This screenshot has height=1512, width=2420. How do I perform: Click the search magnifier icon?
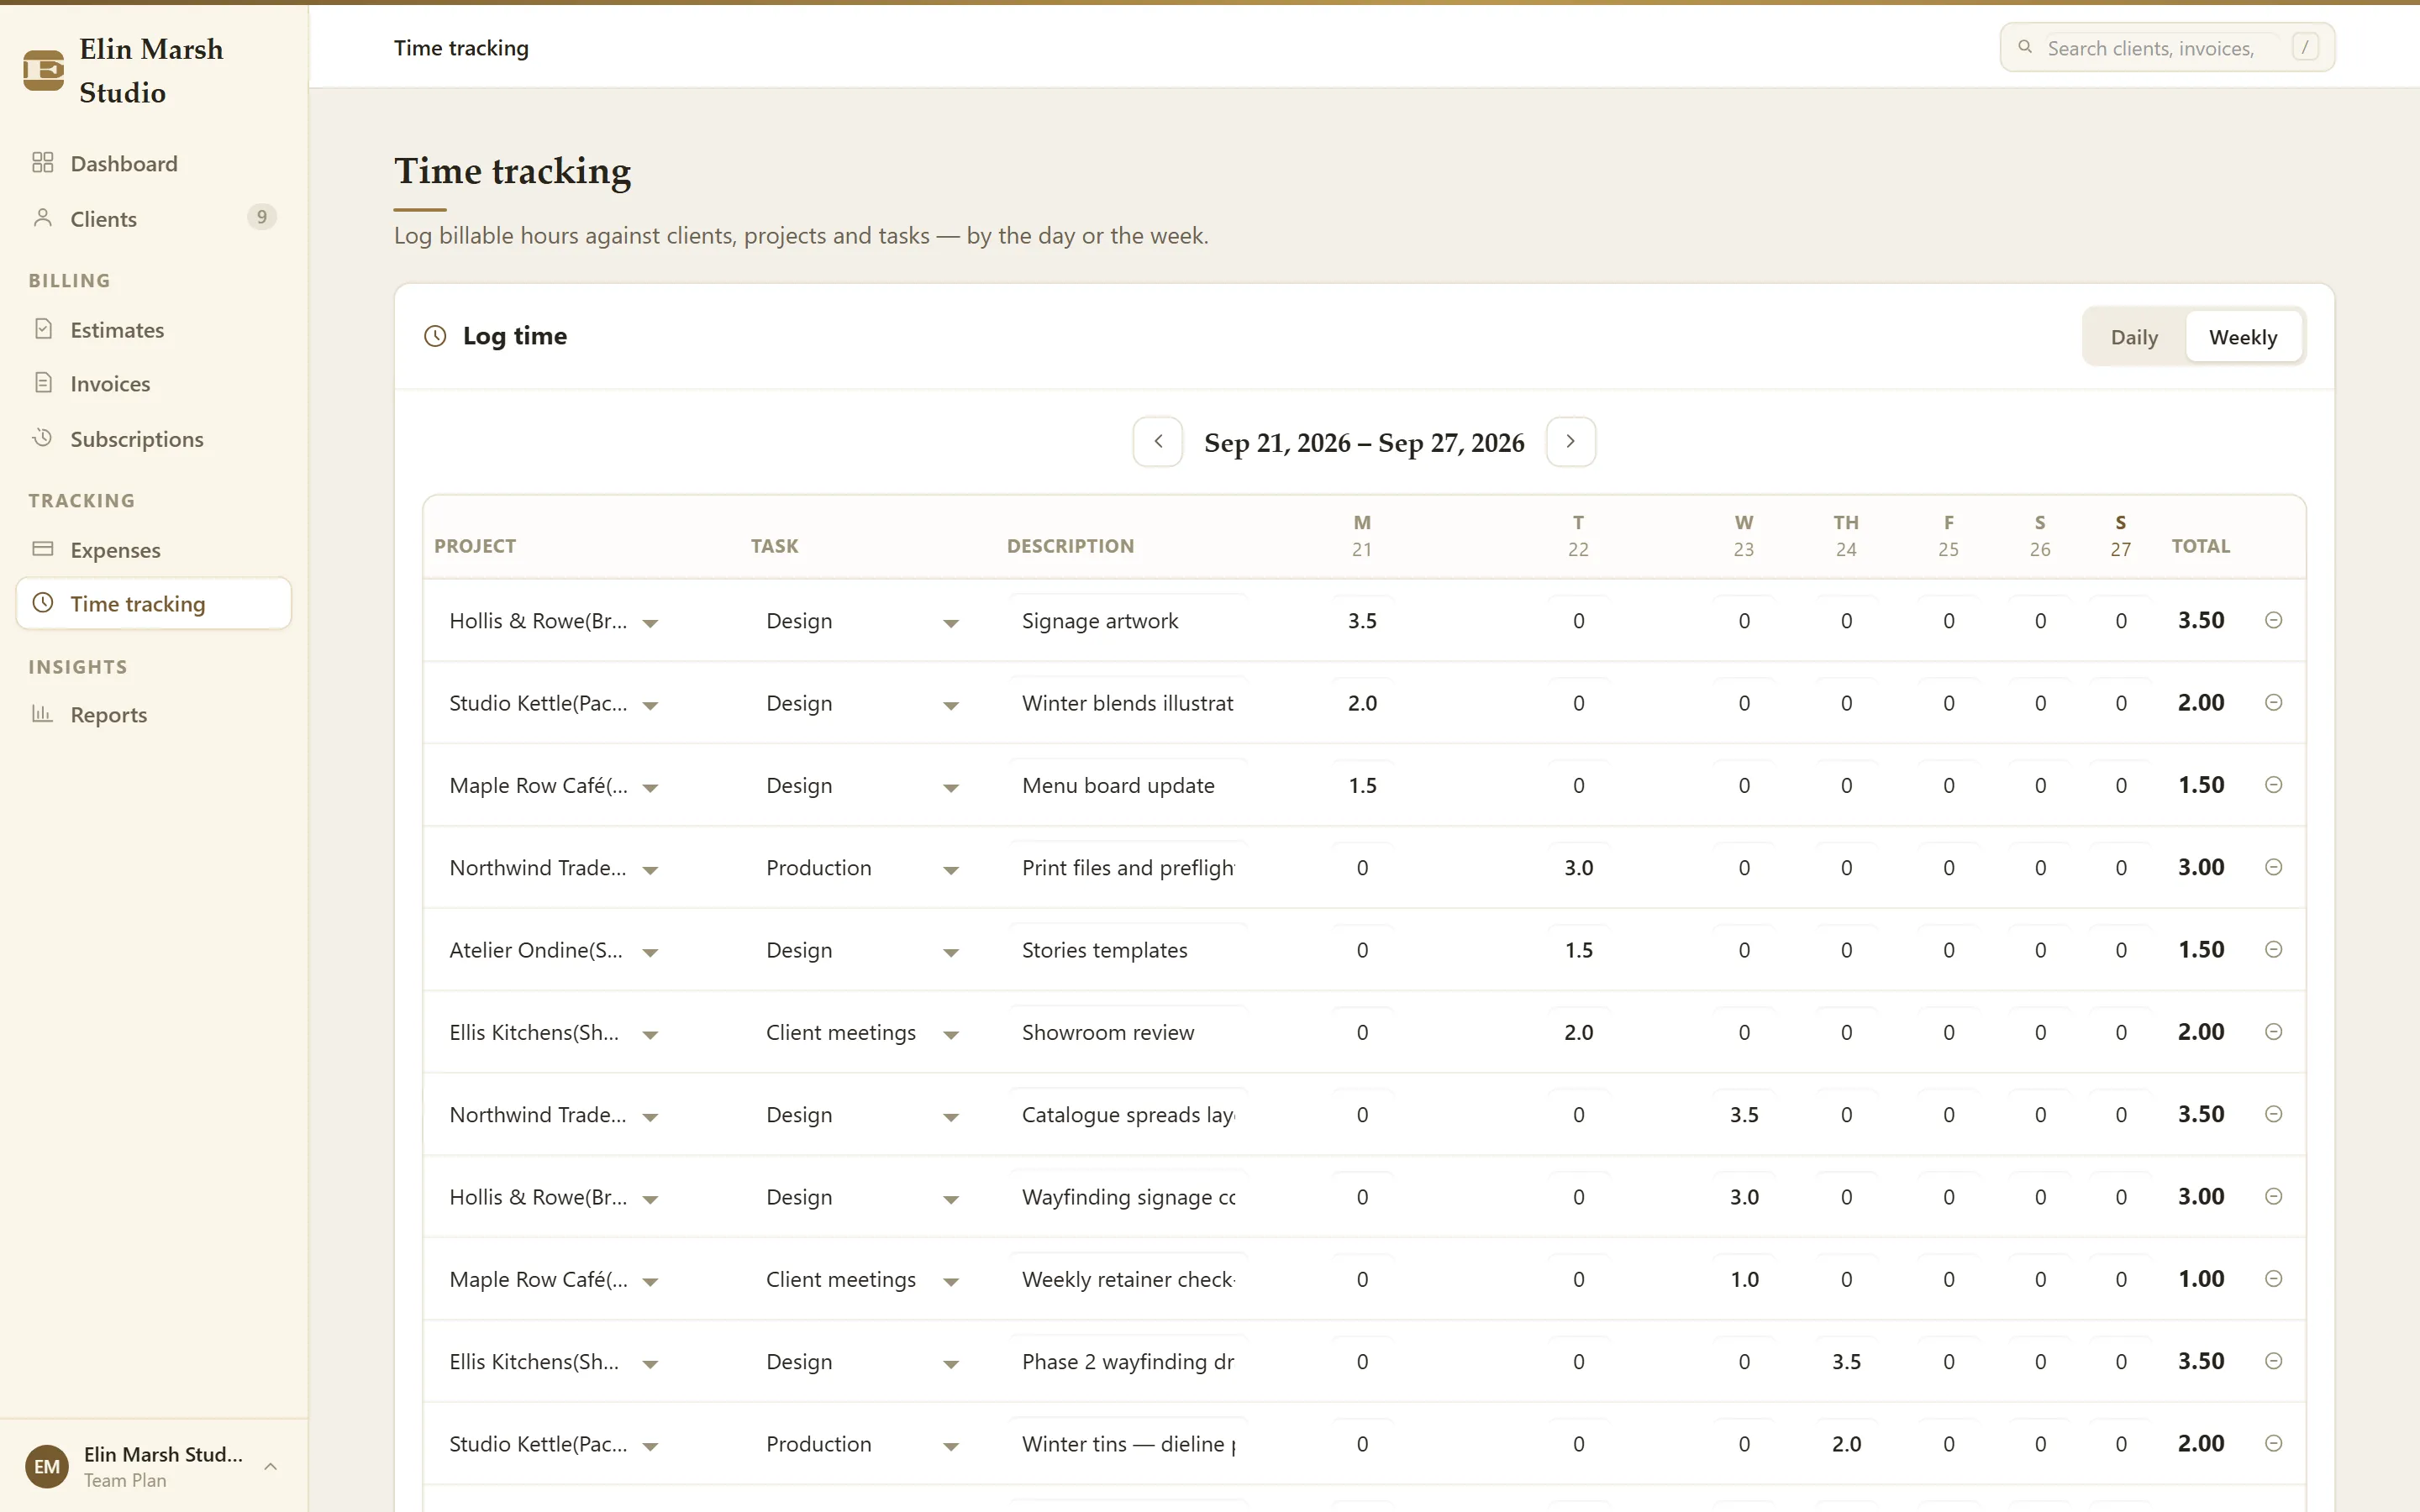pyautogui.click(x=2025, y=47)
